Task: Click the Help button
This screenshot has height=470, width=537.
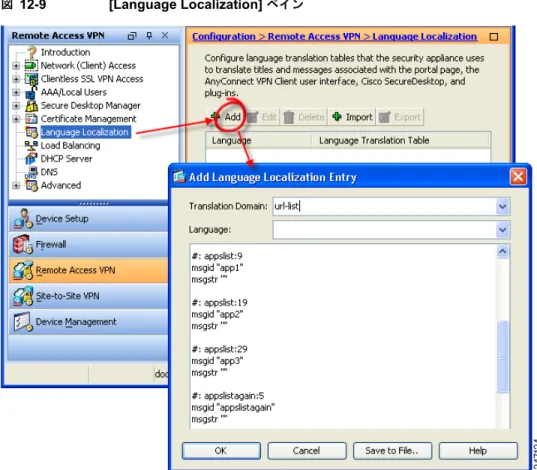Action: click(x=478, y=450)
